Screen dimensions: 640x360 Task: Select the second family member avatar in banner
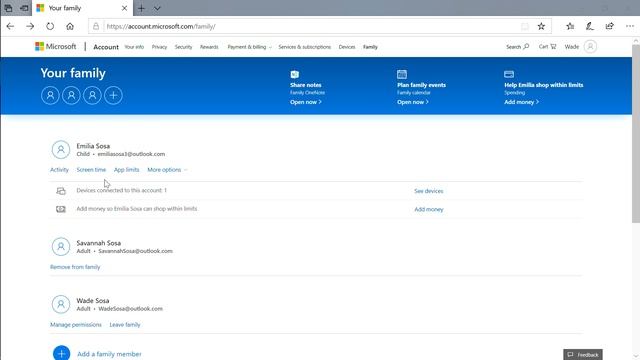(71, 96)
